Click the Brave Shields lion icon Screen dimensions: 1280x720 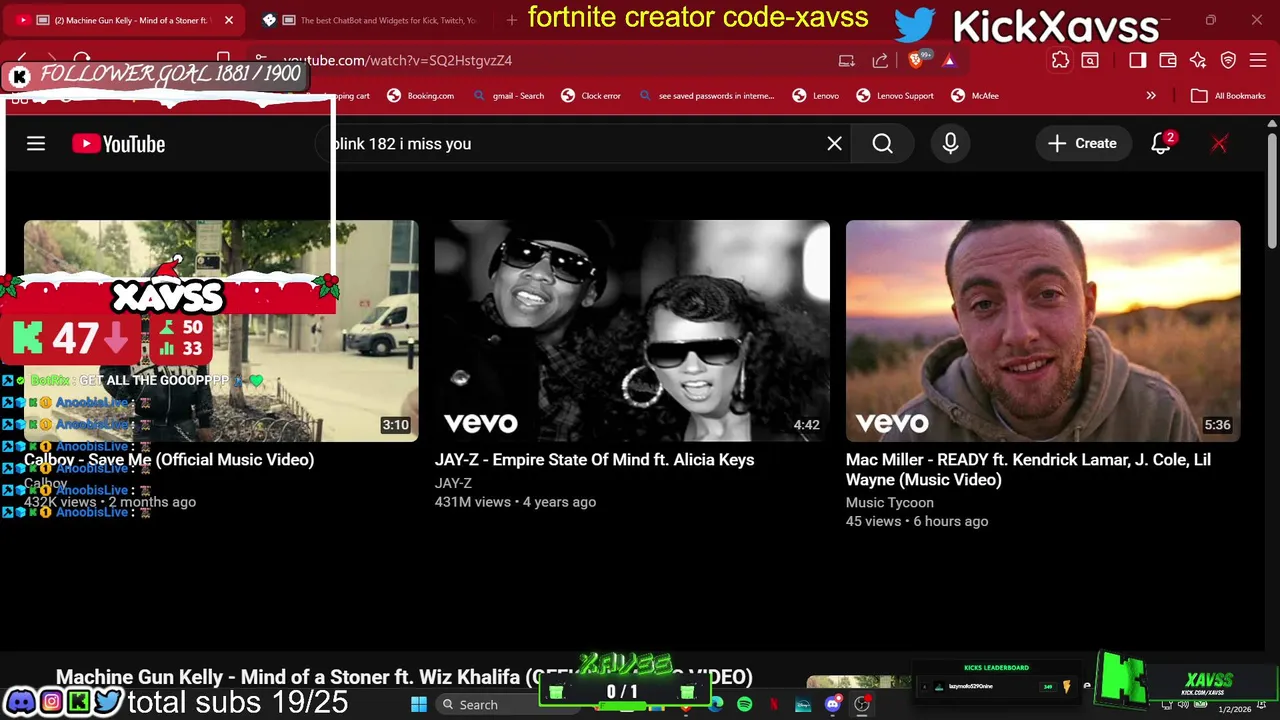pos(915,61)
